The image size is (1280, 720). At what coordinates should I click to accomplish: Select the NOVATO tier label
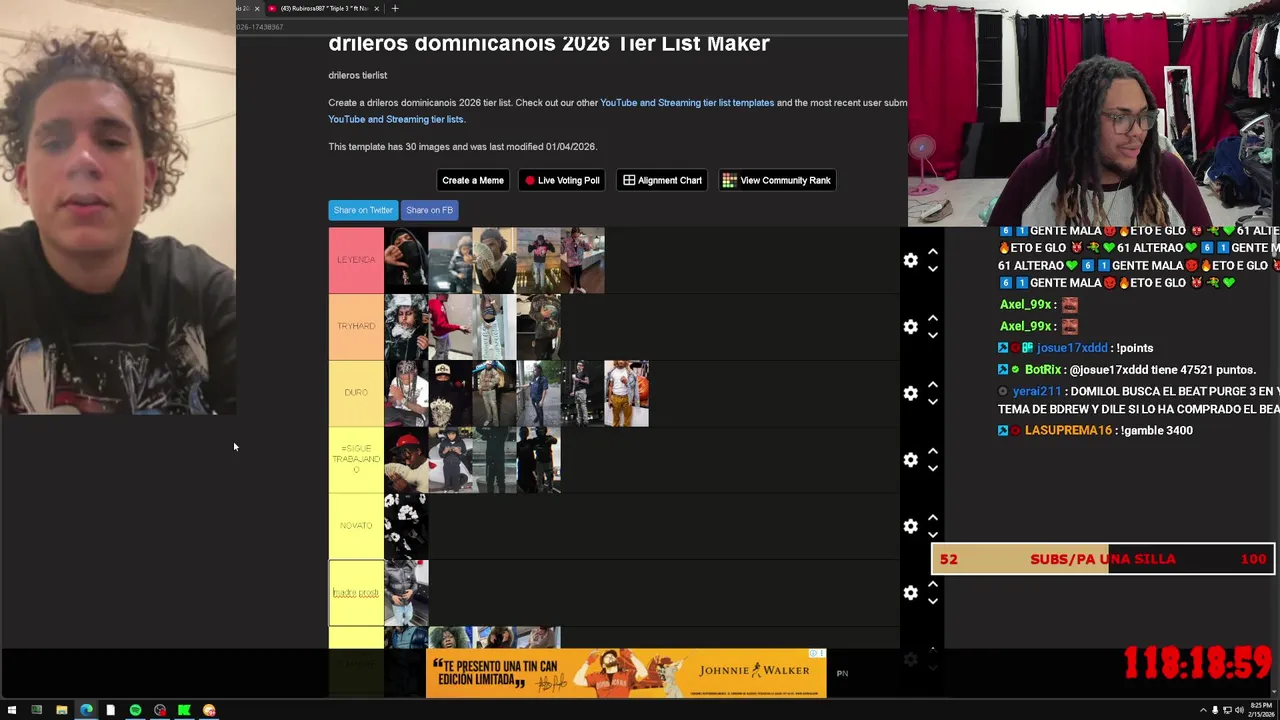tap(356, 526)
